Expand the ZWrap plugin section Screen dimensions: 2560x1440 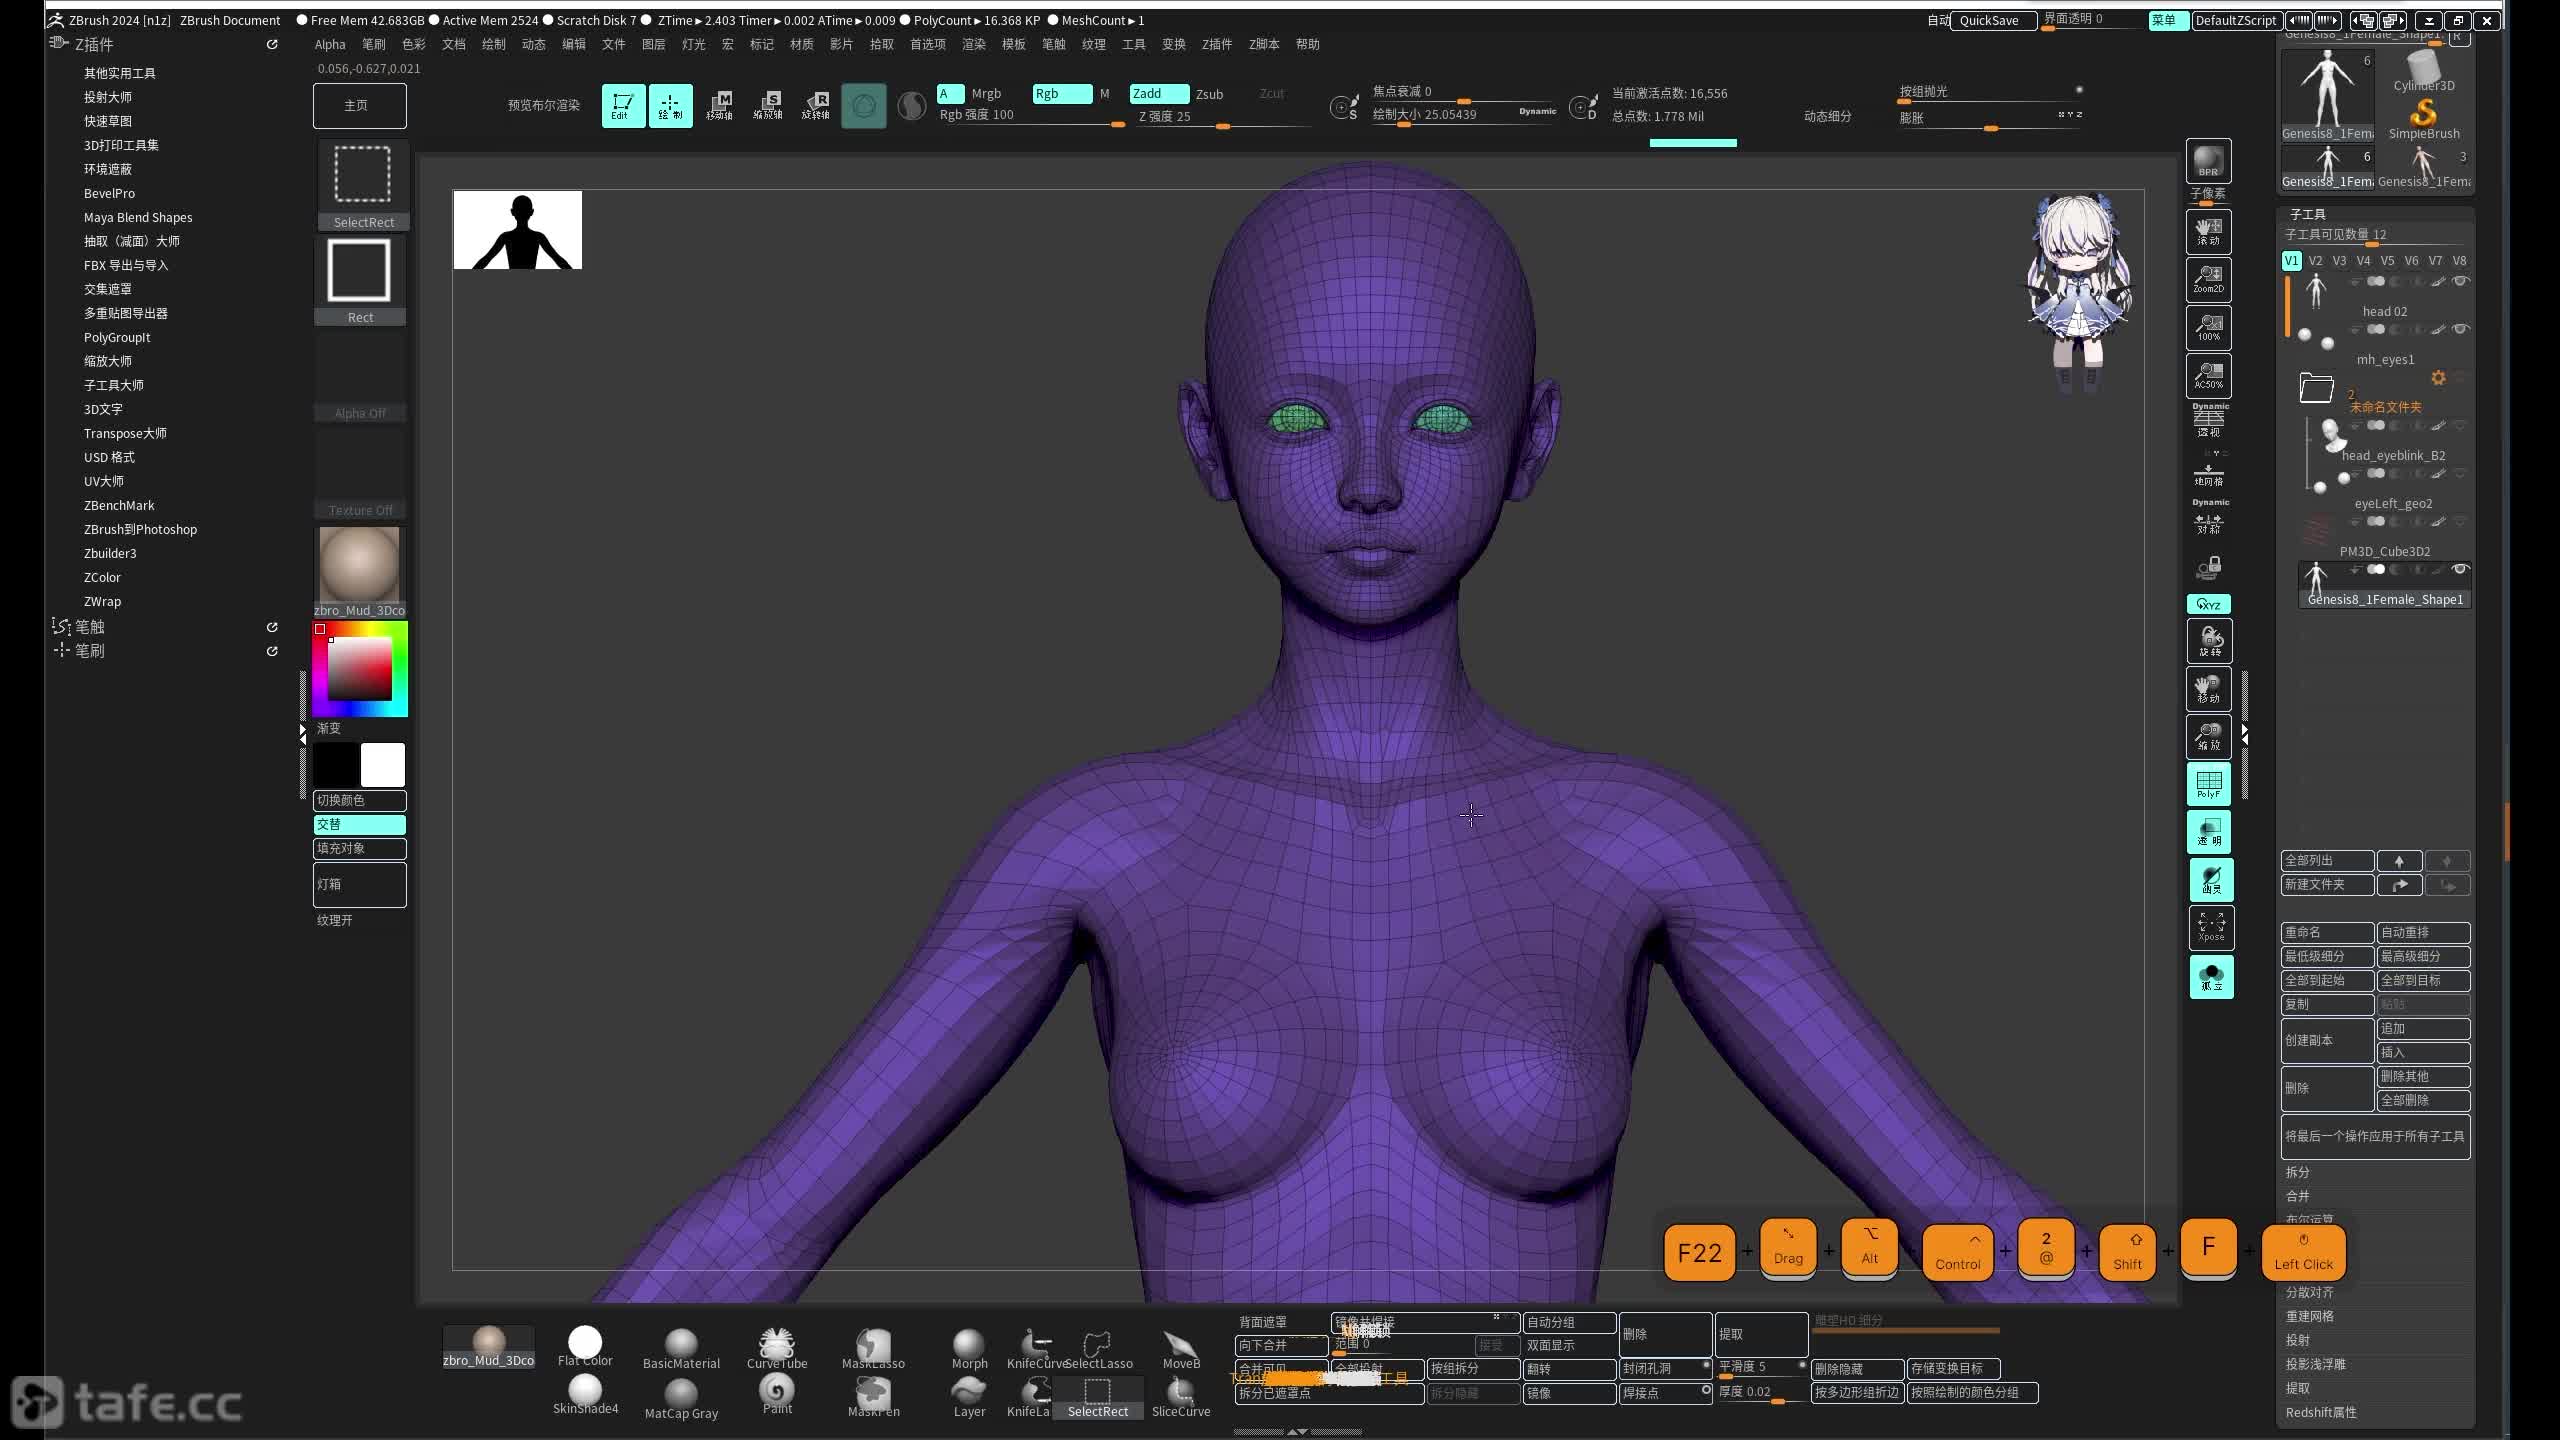click(x=102, y=601)
